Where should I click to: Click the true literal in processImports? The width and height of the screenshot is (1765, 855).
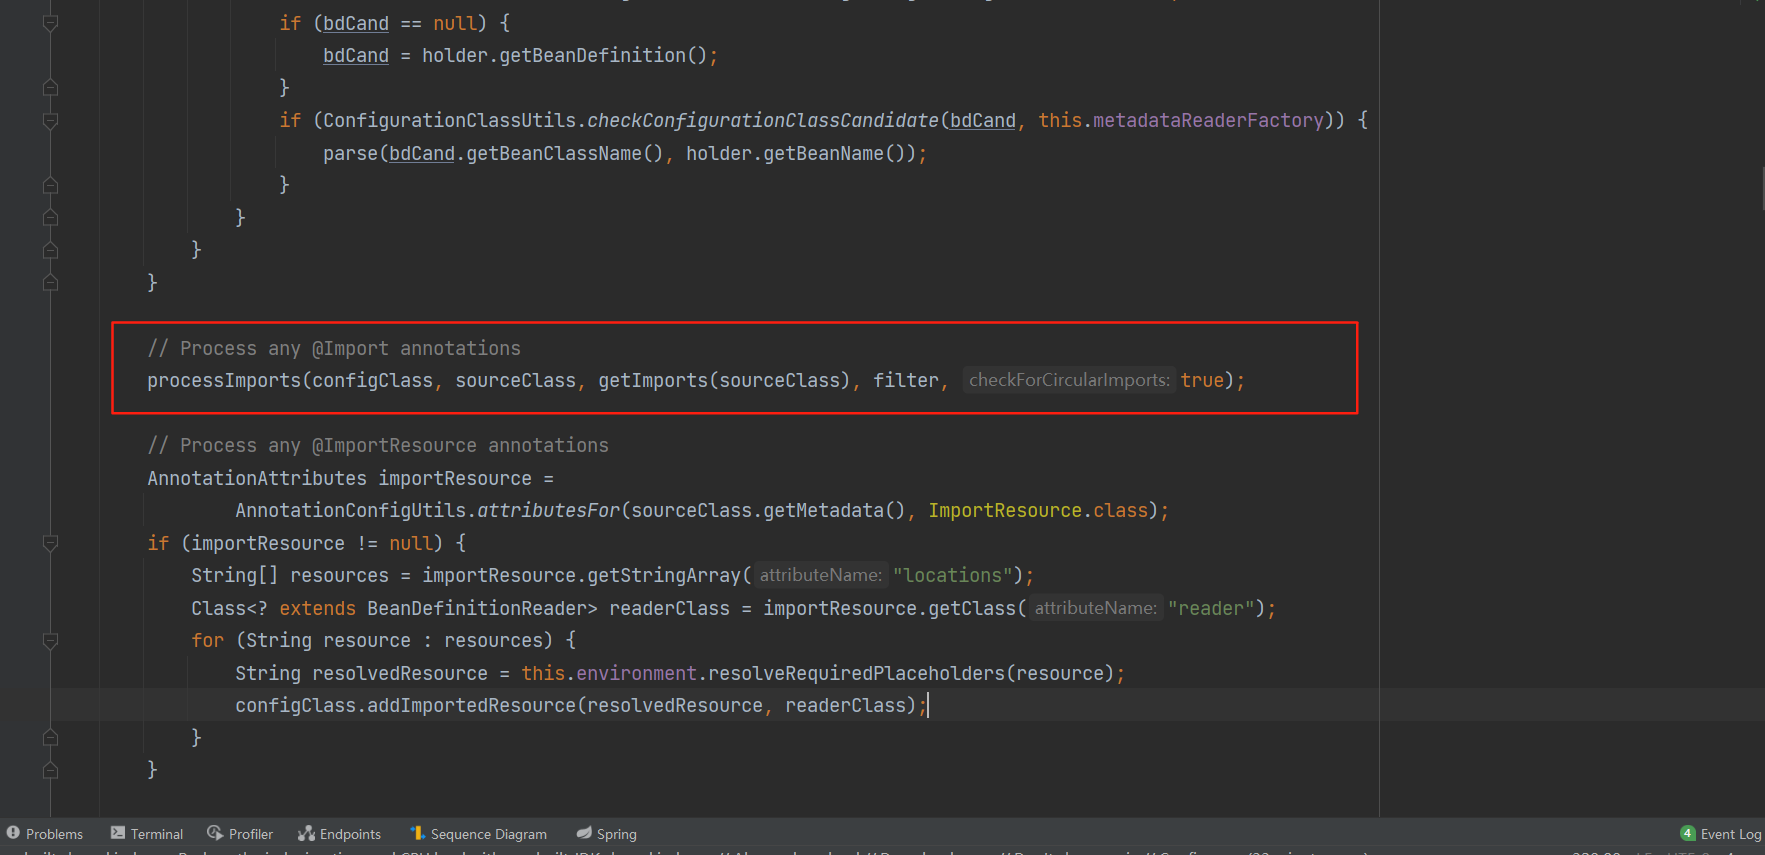[1202, 380]
